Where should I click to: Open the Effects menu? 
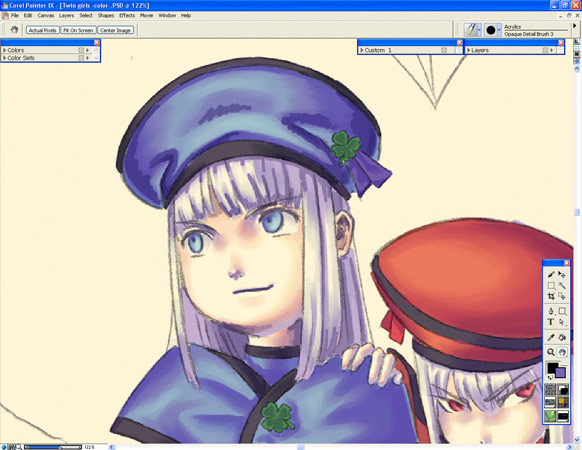(x=127, y=16)
